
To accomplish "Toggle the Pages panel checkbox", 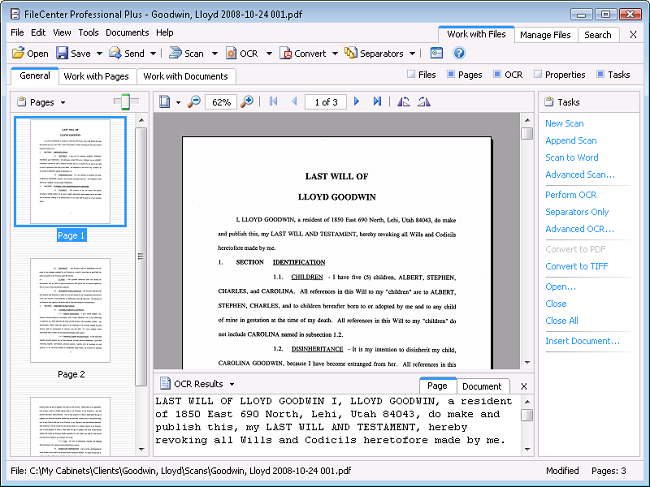I will pyautogui.click(x=451, y=75).
